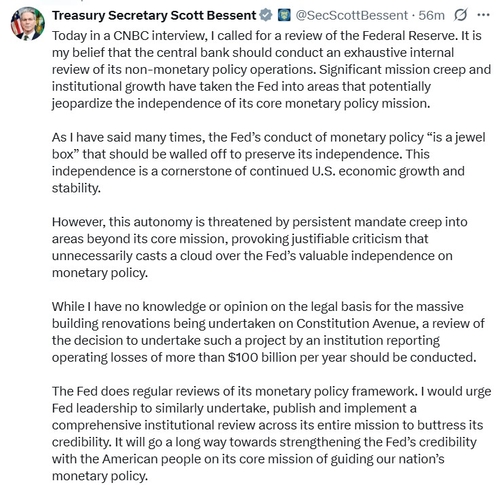
Task: Click the blue verified checkmark badge
Action: coord(266,15)
